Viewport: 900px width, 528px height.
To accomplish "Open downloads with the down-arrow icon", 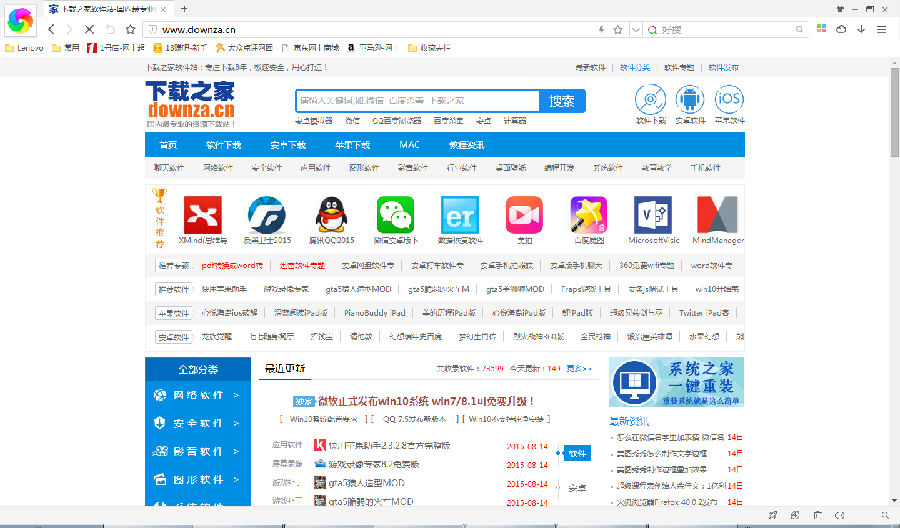I will coord(861,29).
